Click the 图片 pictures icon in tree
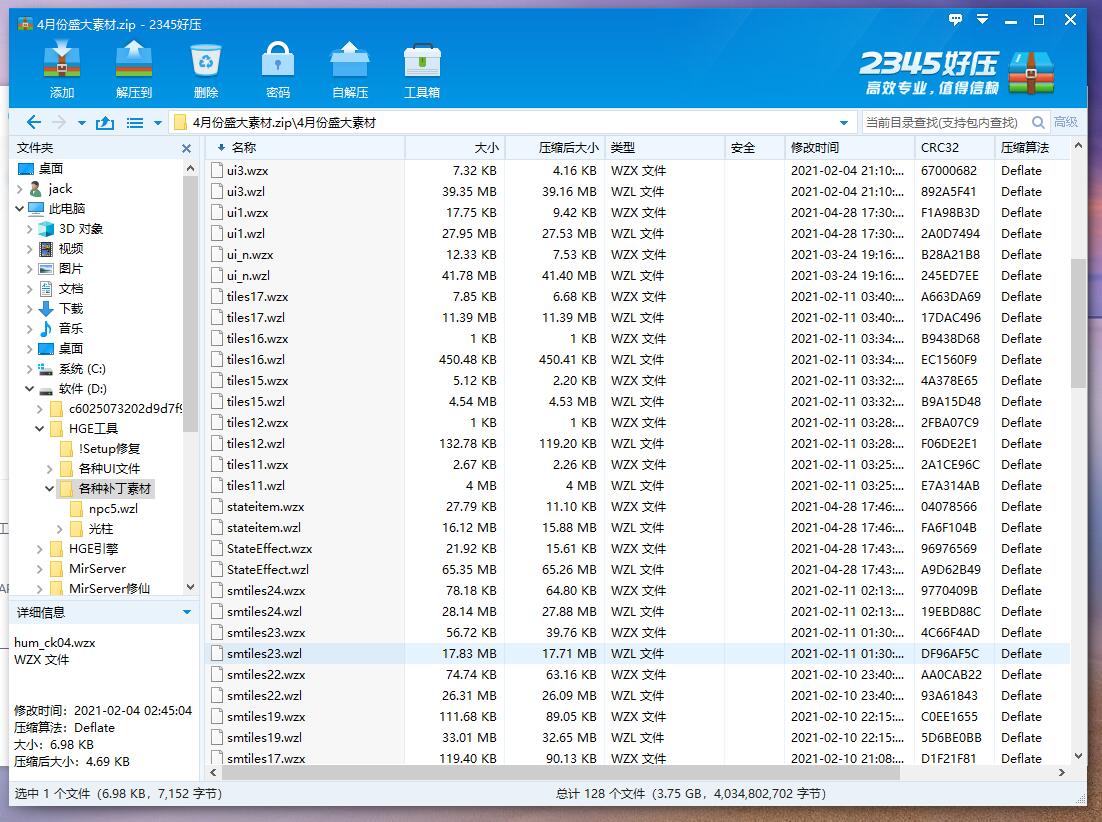This screenshot has height=822, width=1102. (46, 268)
